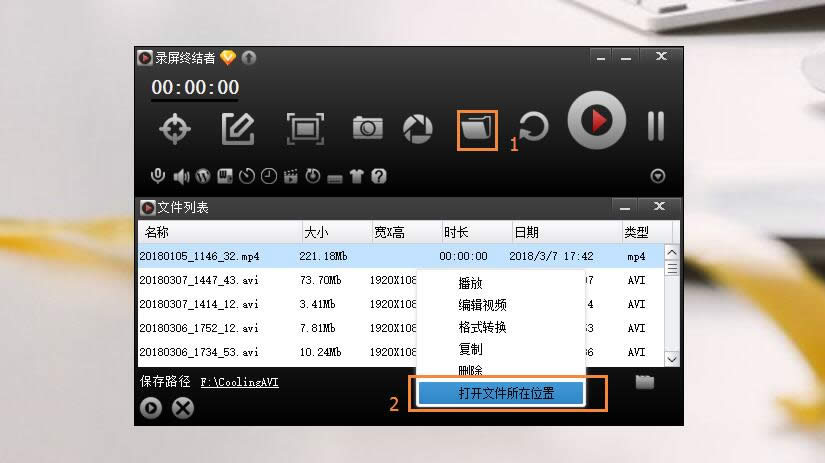Click the power-style round icon in small toolbar
Screen dimensions: 825x463
[x=313, y=176]
